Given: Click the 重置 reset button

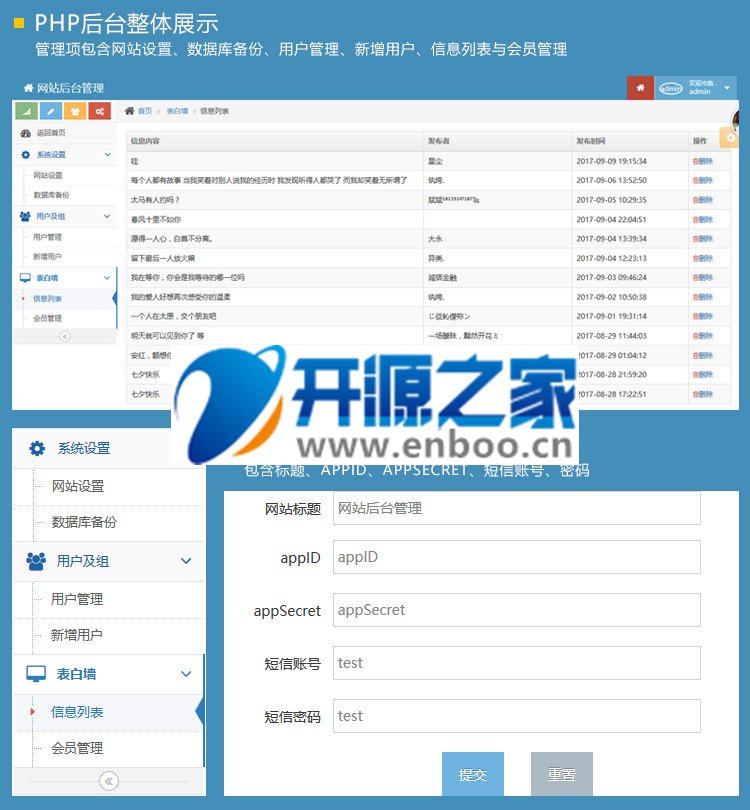Looking at the screenshot, I should point(561,774).
